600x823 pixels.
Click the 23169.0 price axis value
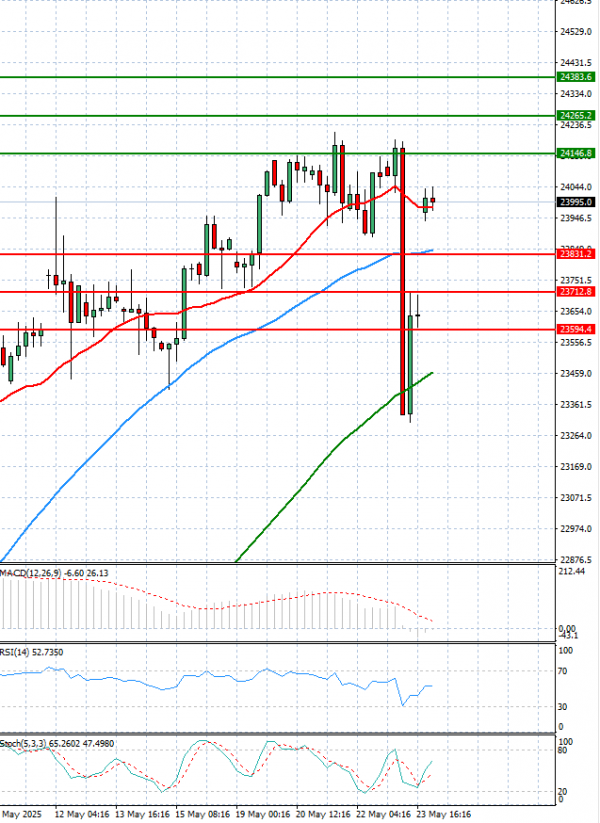click(576, 467)
